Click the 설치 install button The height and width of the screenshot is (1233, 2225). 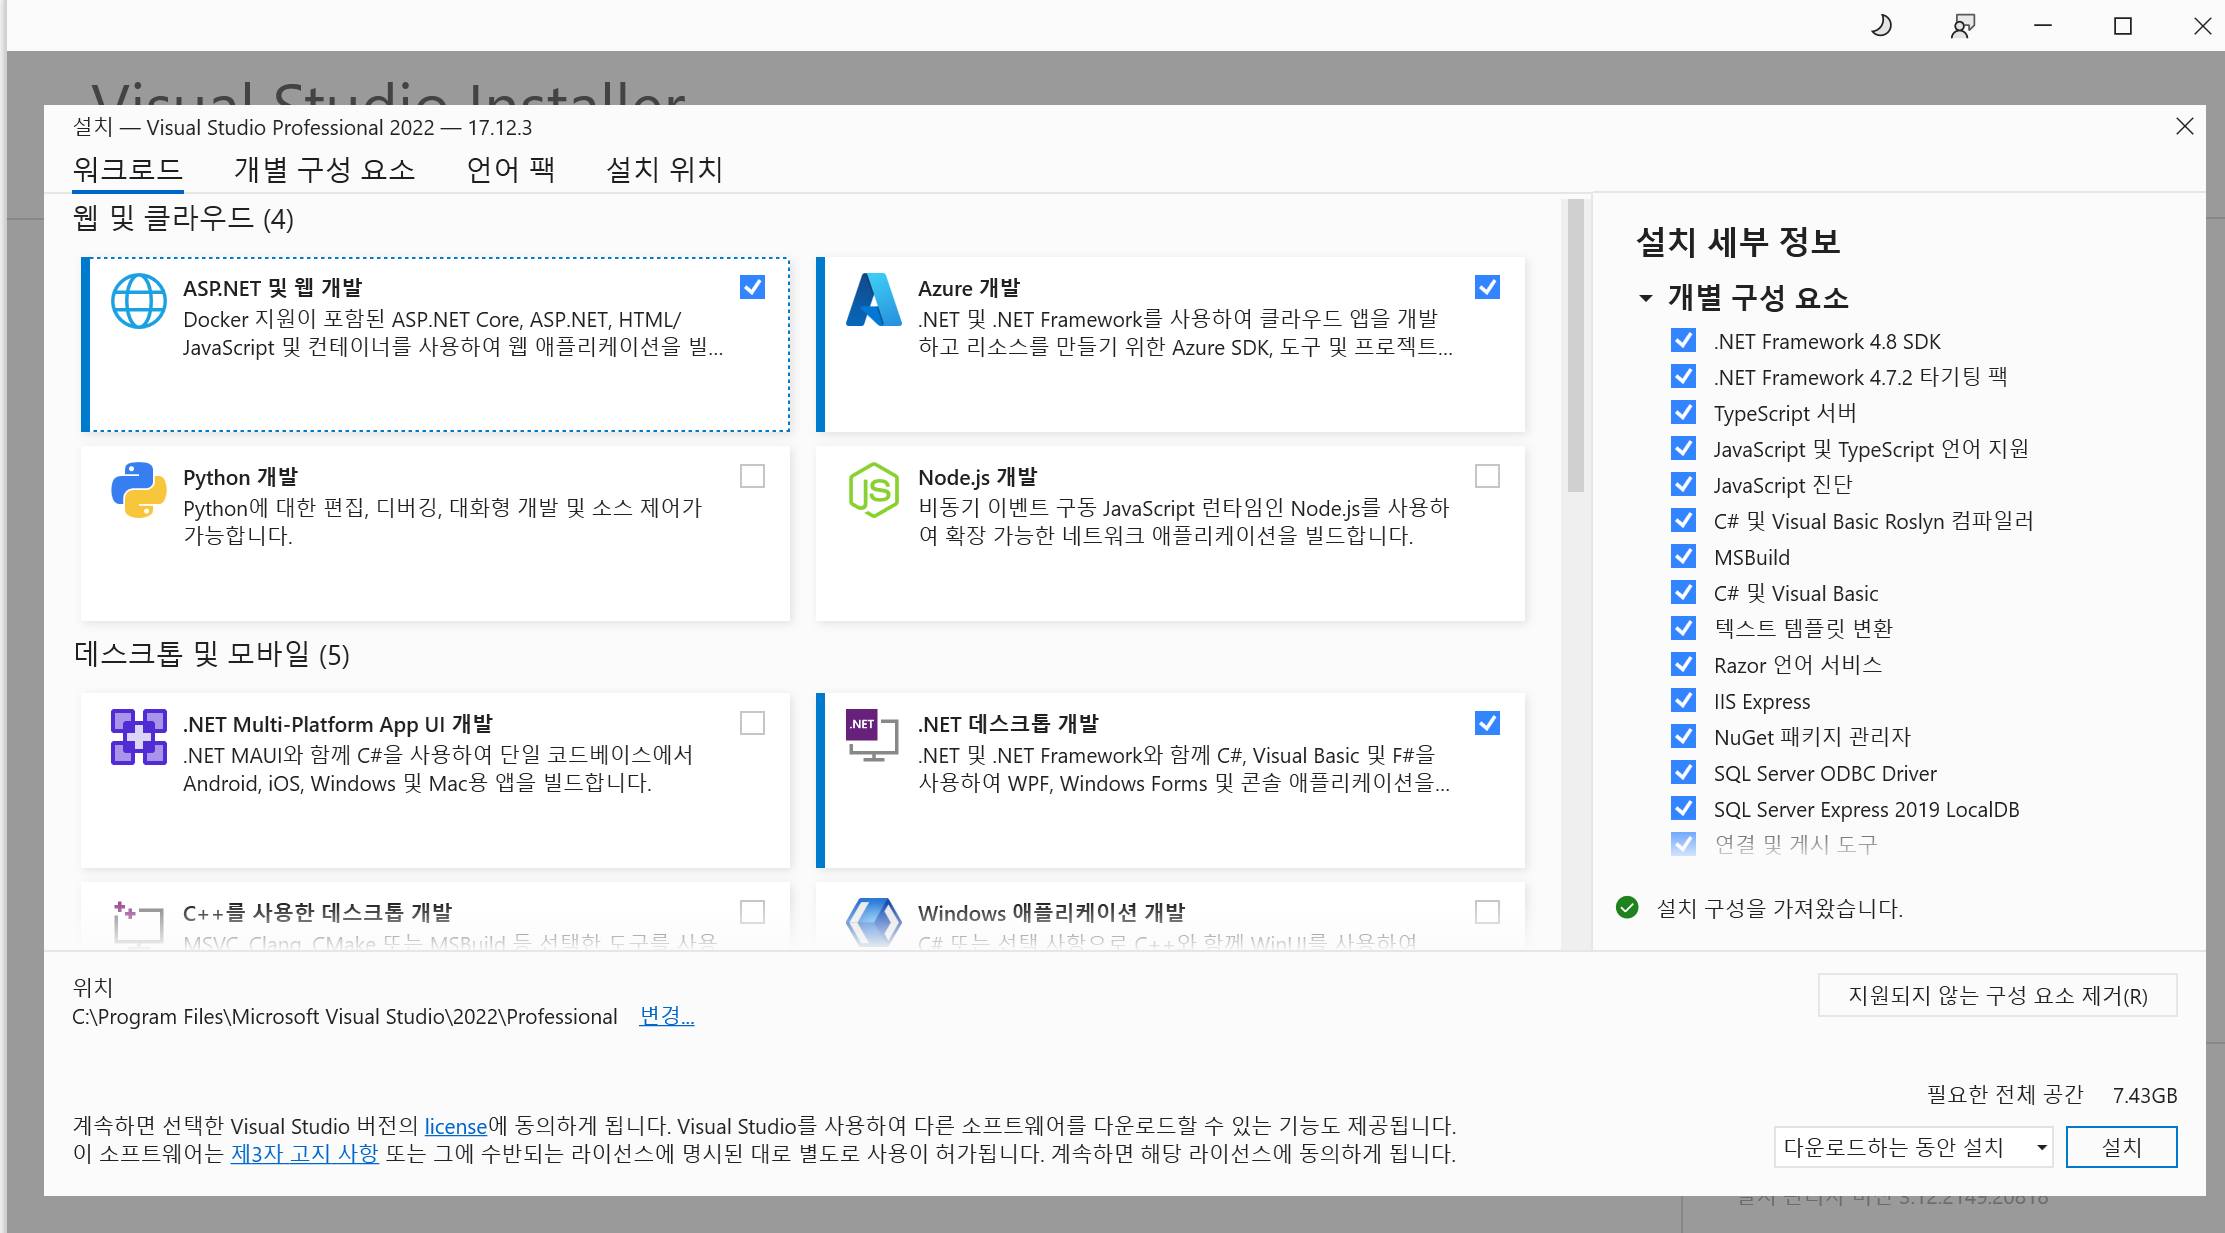click(2121, 1147)
